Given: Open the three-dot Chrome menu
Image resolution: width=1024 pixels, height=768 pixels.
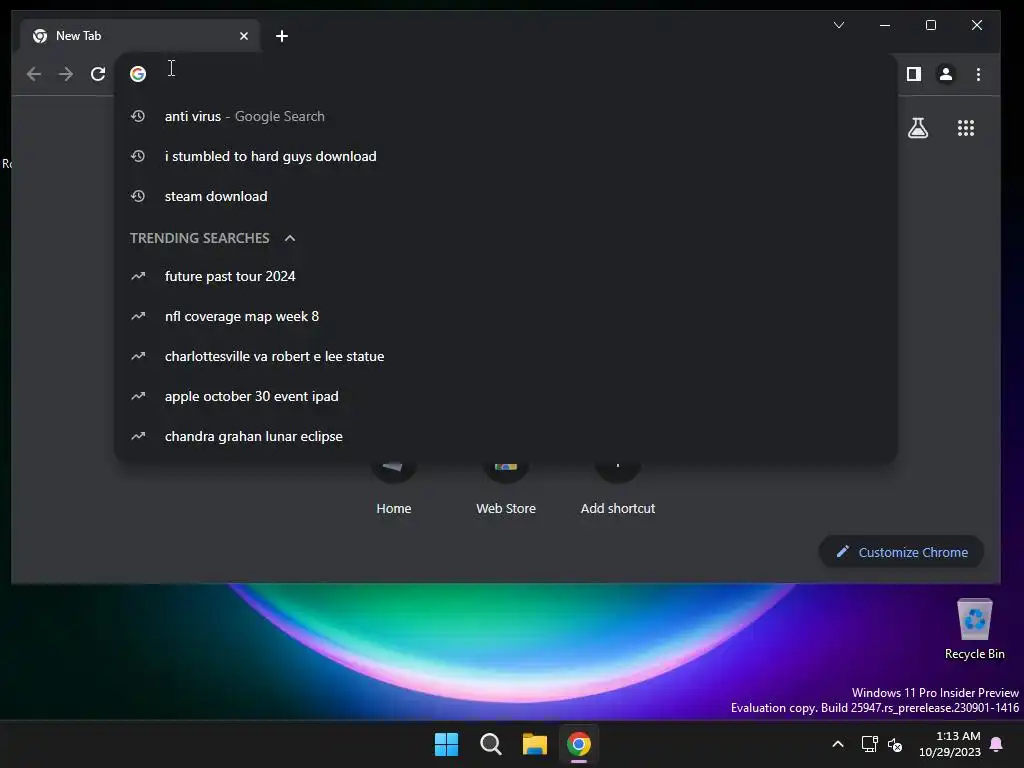Looking at the screenshot, I should pyautogui.click(x=978, y=74).
